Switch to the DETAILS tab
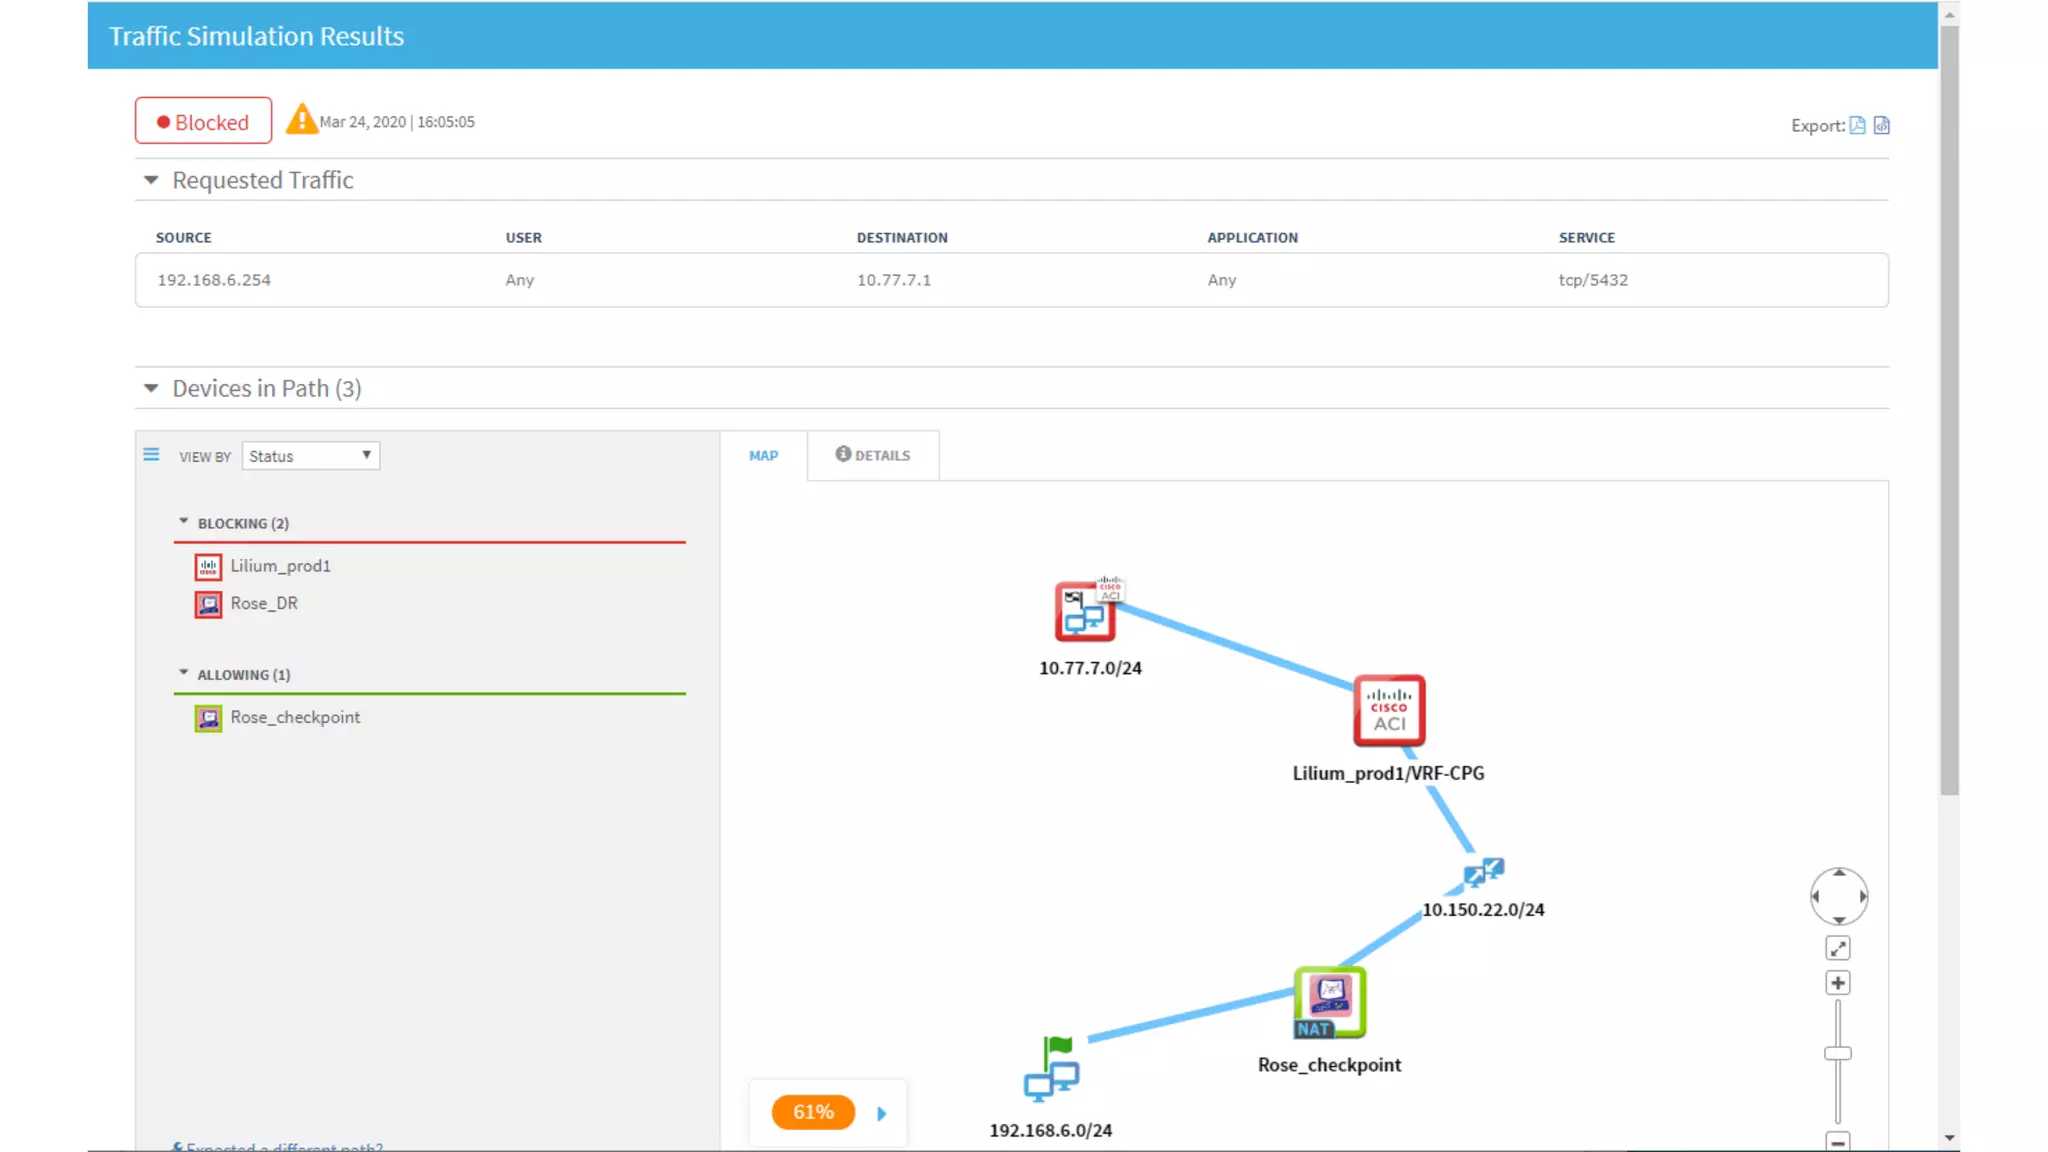The width and height of the screenshot is (2048, 1152). [873, 455]
